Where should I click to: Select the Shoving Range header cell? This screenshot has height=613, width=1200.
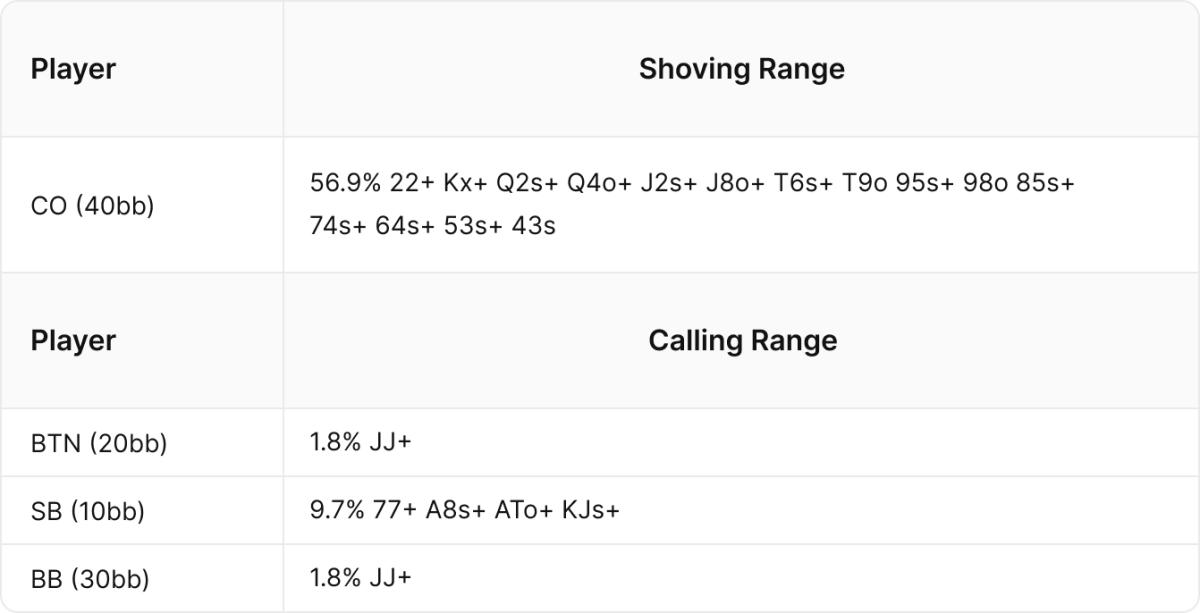[741, 69]
